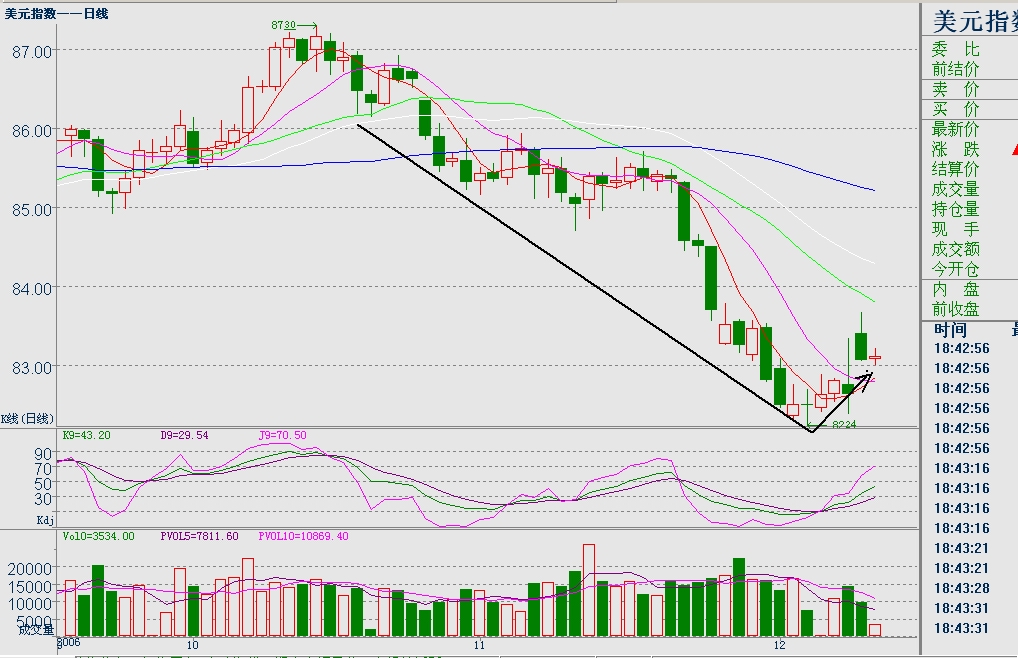Click the 83.00 price axis label
The width and height of the screenshot is (1018, 658).
(31, 368)
